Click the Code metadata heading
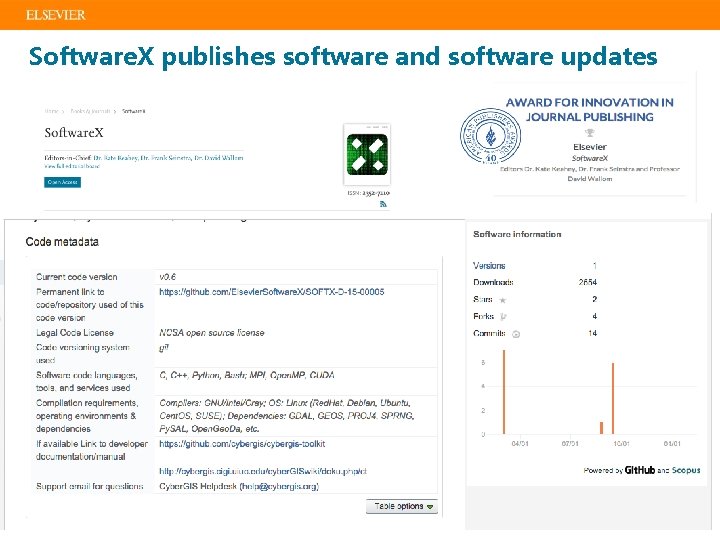 pos(62,242)
